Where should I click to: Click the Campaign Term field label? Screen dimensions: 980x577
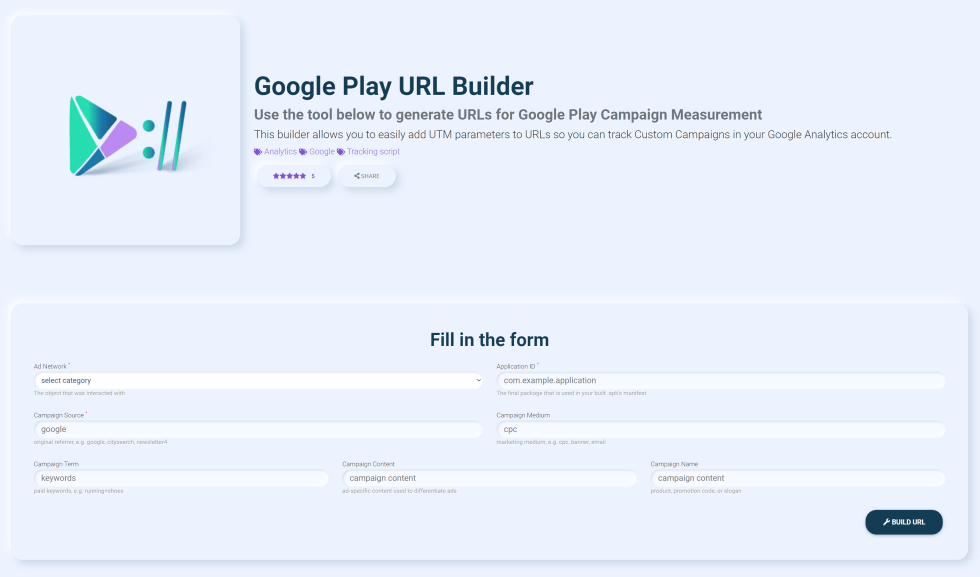[56, 464]
